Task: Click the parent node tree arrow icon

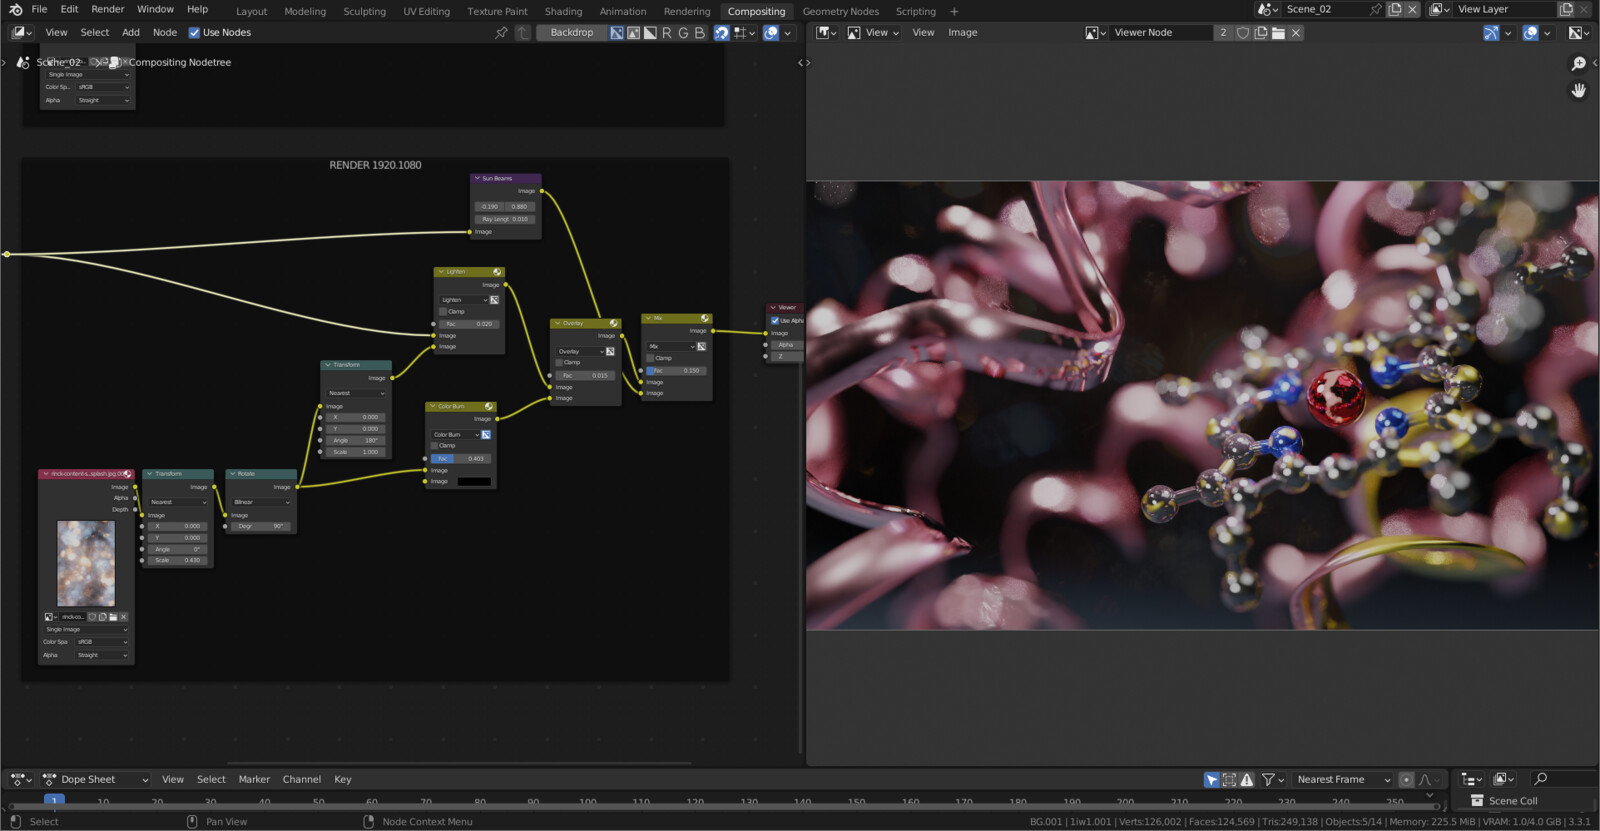Action: [x=522, y=33]
